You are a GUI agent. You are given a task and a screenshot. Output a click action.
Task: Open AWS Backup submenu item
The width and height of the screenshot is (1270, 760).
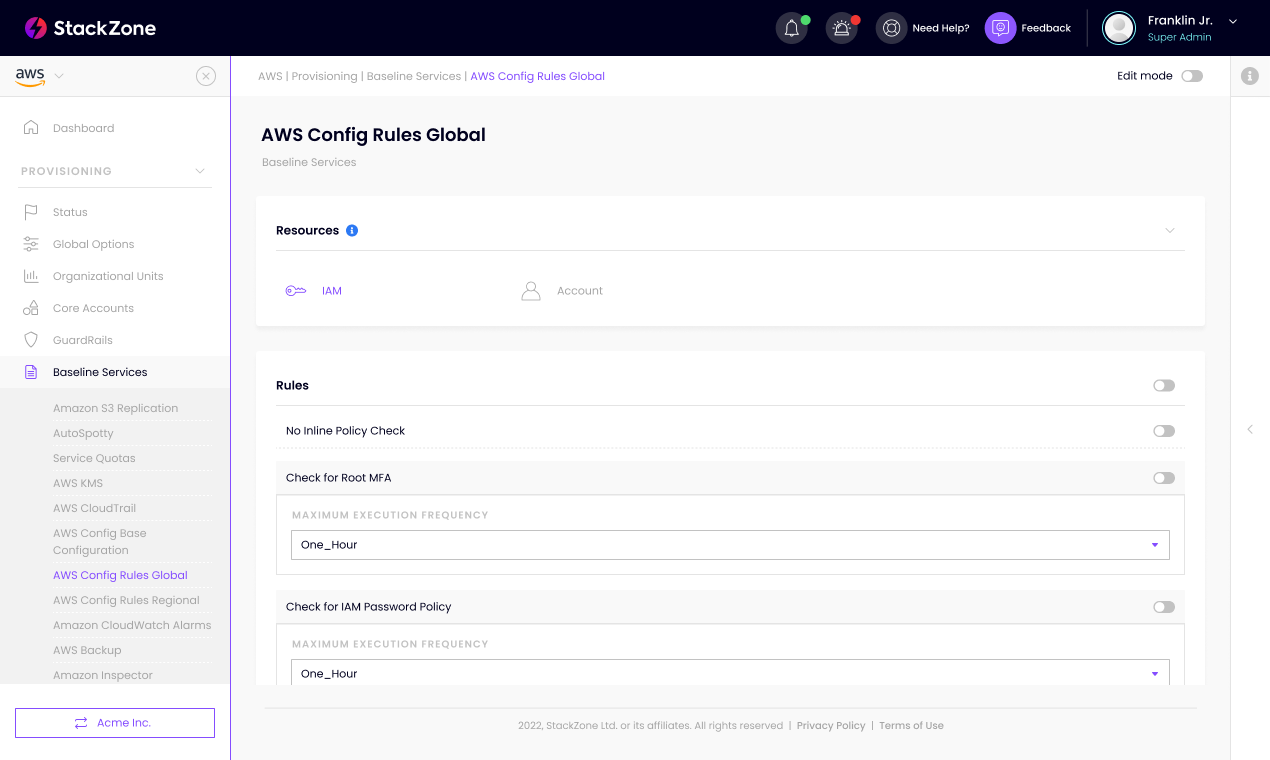click(x=87, y=650)
